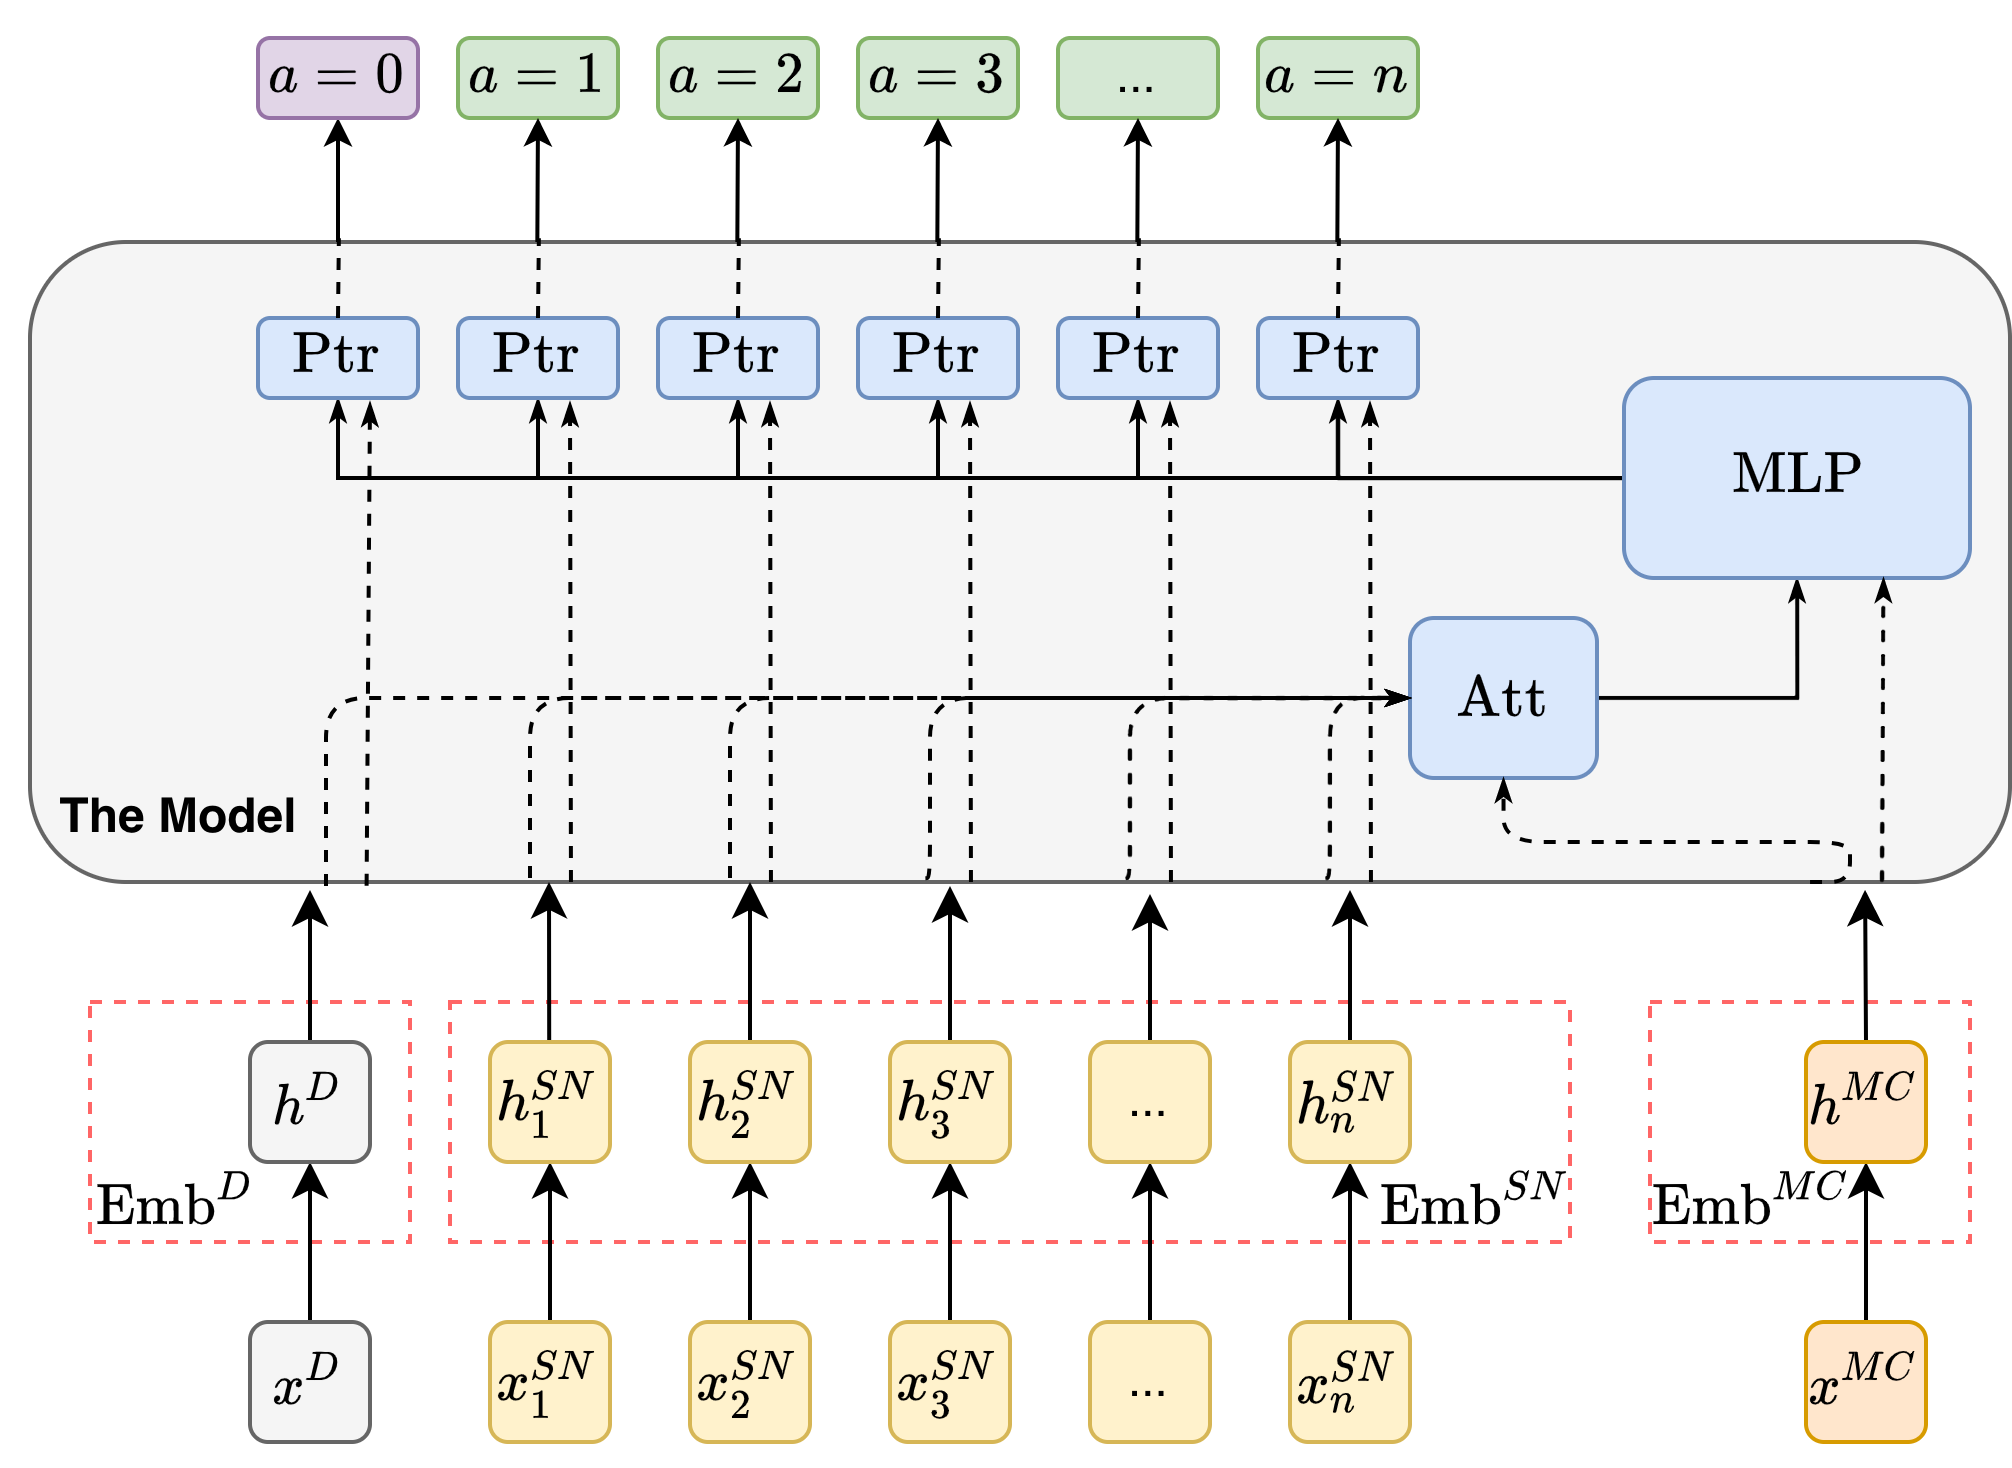The width and height of the screenshot is (2012, 1468).
Task: Click The Model label text
Action: (x=177, y=816)
